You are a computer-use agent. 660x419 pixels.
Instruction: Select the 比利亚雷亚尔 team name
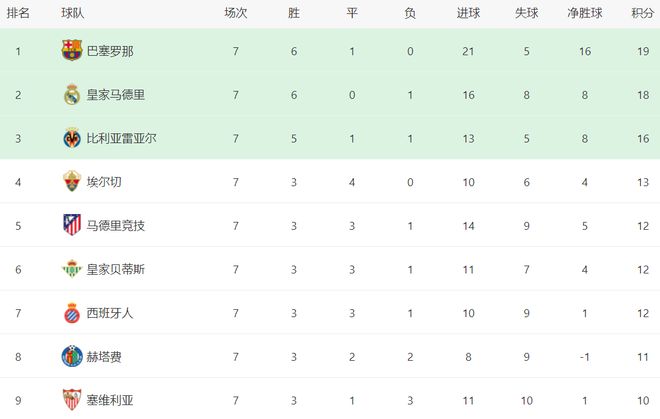(122, 138)
